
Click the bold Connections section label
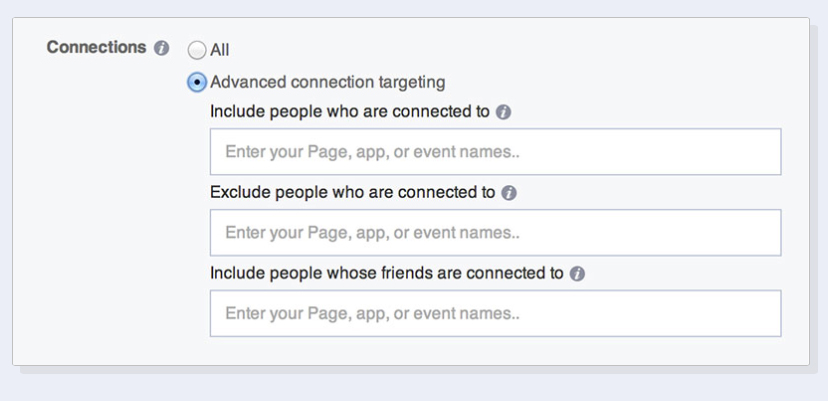coord(96,48)
